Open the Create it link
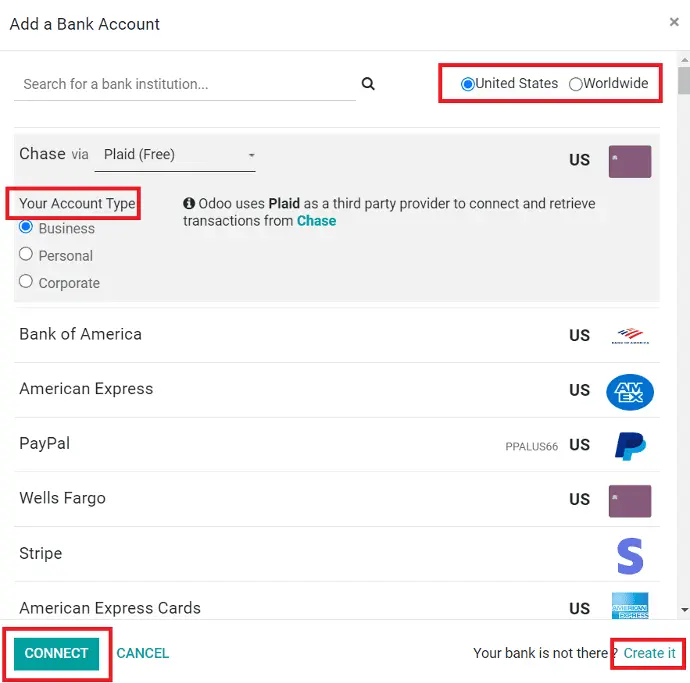This screenshot has height=683, width=690. click(649, 653)
